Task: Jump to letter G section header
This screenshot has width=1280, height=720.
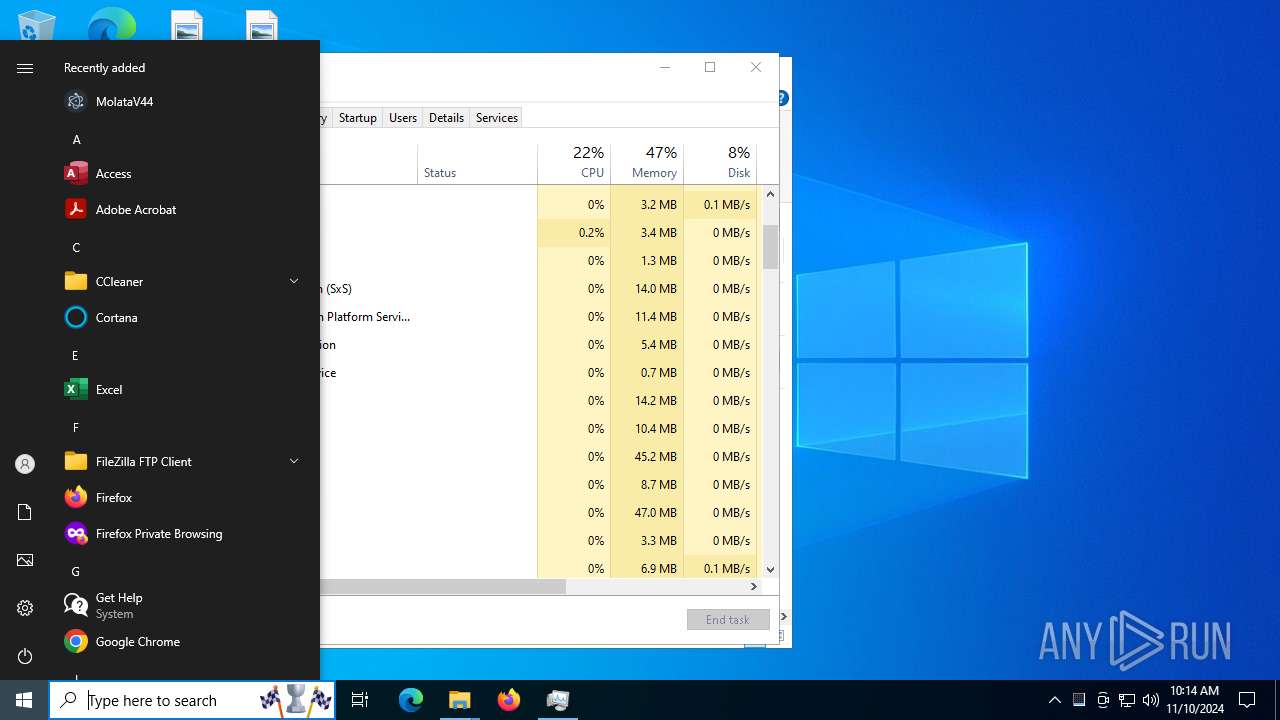Action: tap(75, 572)
